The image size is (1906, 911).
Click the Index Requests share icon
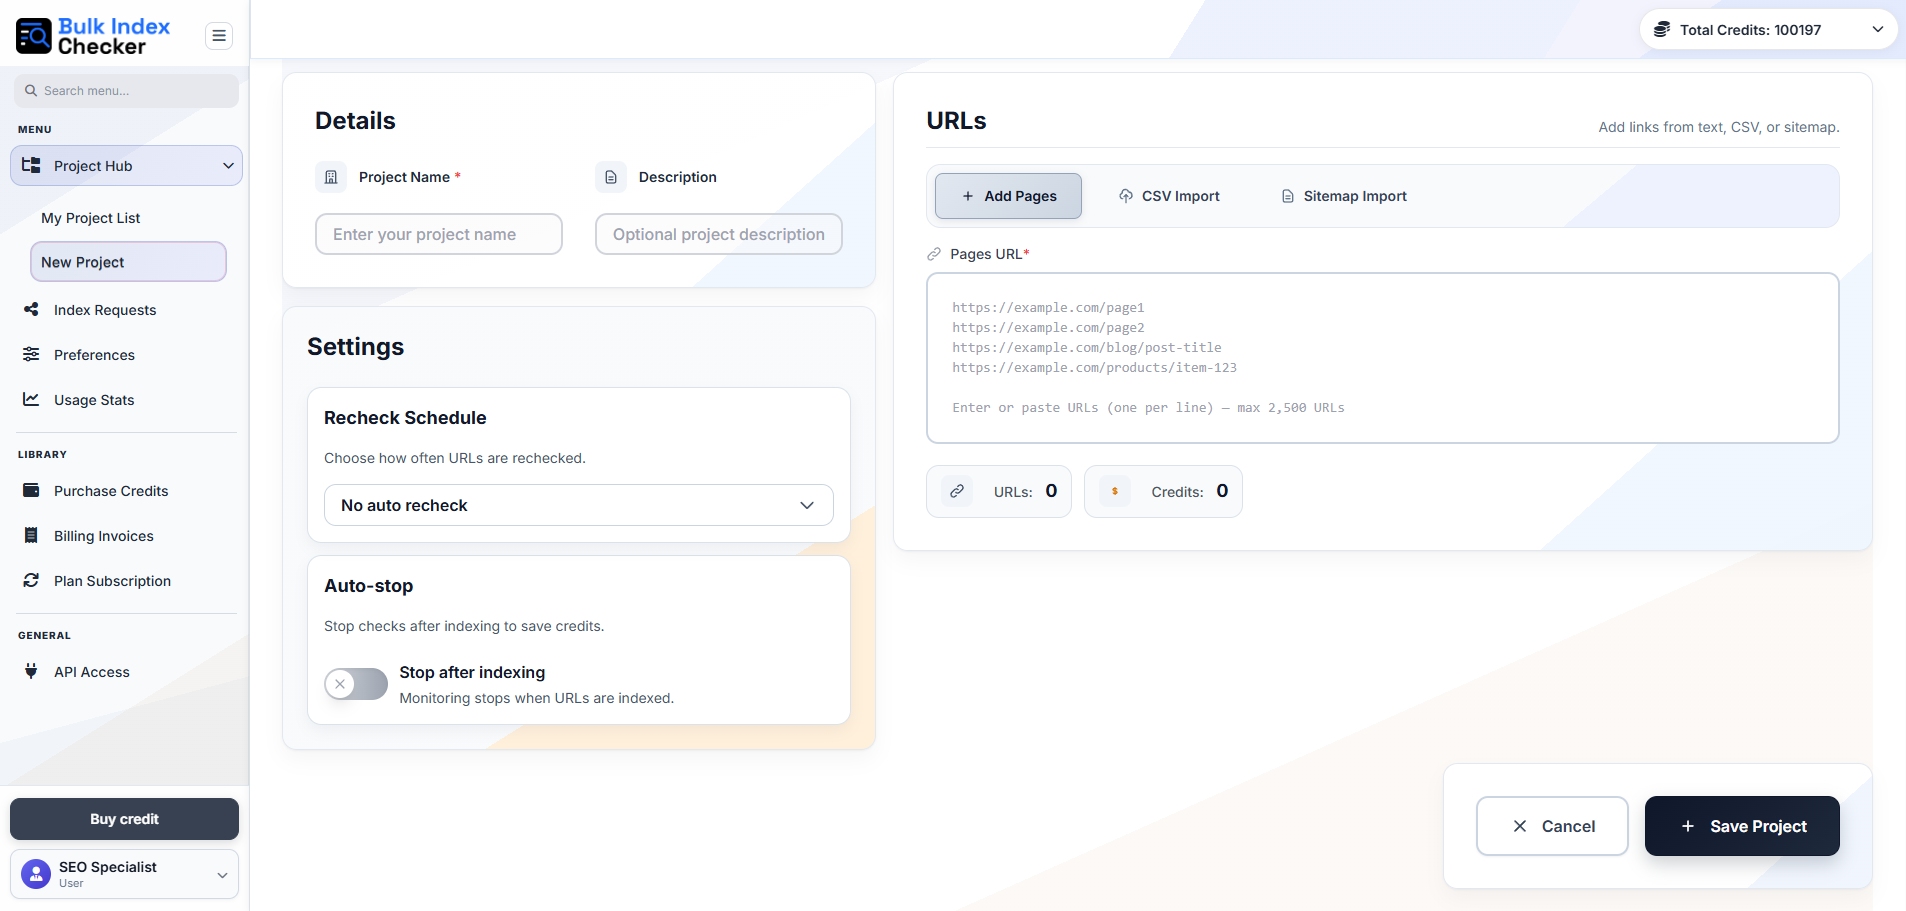click(x=31, y=310)
